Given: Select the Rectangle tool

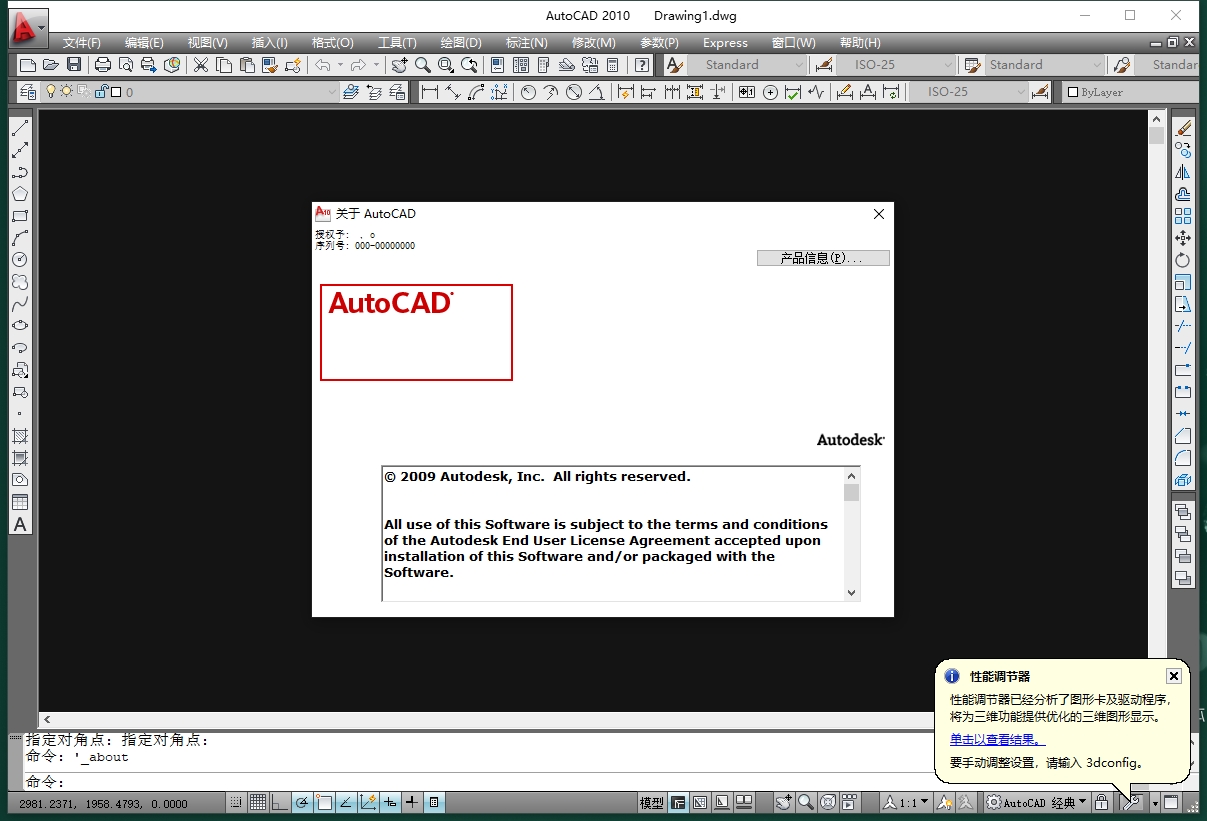Looking at the screenshot, I should [x=20, y=216].
